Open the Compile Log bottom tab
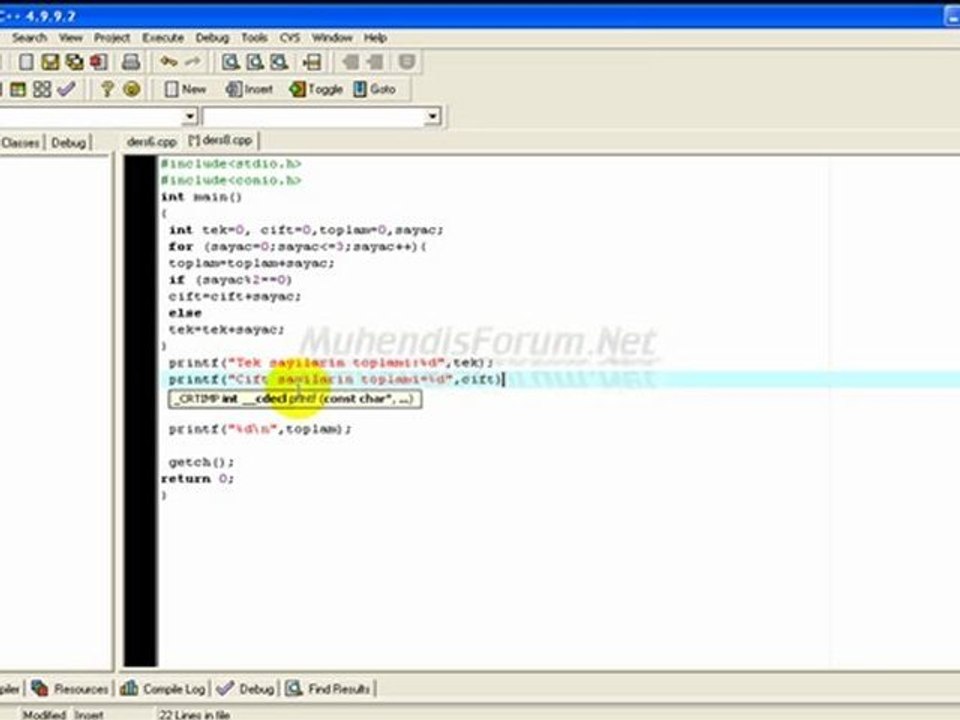 pyautogui.click(x=163, y=689)
